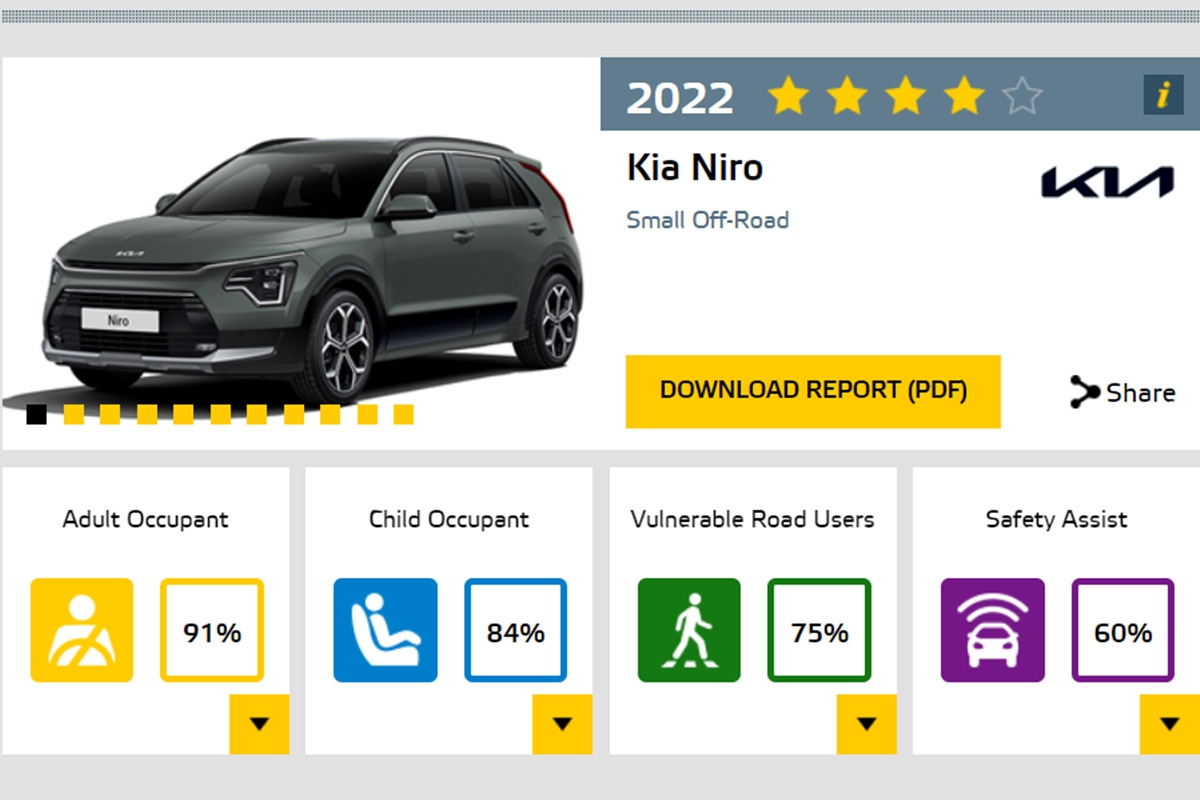Click the 84% Child Occupant score box
Screen dimensions: 1200x800
[515, 630]
